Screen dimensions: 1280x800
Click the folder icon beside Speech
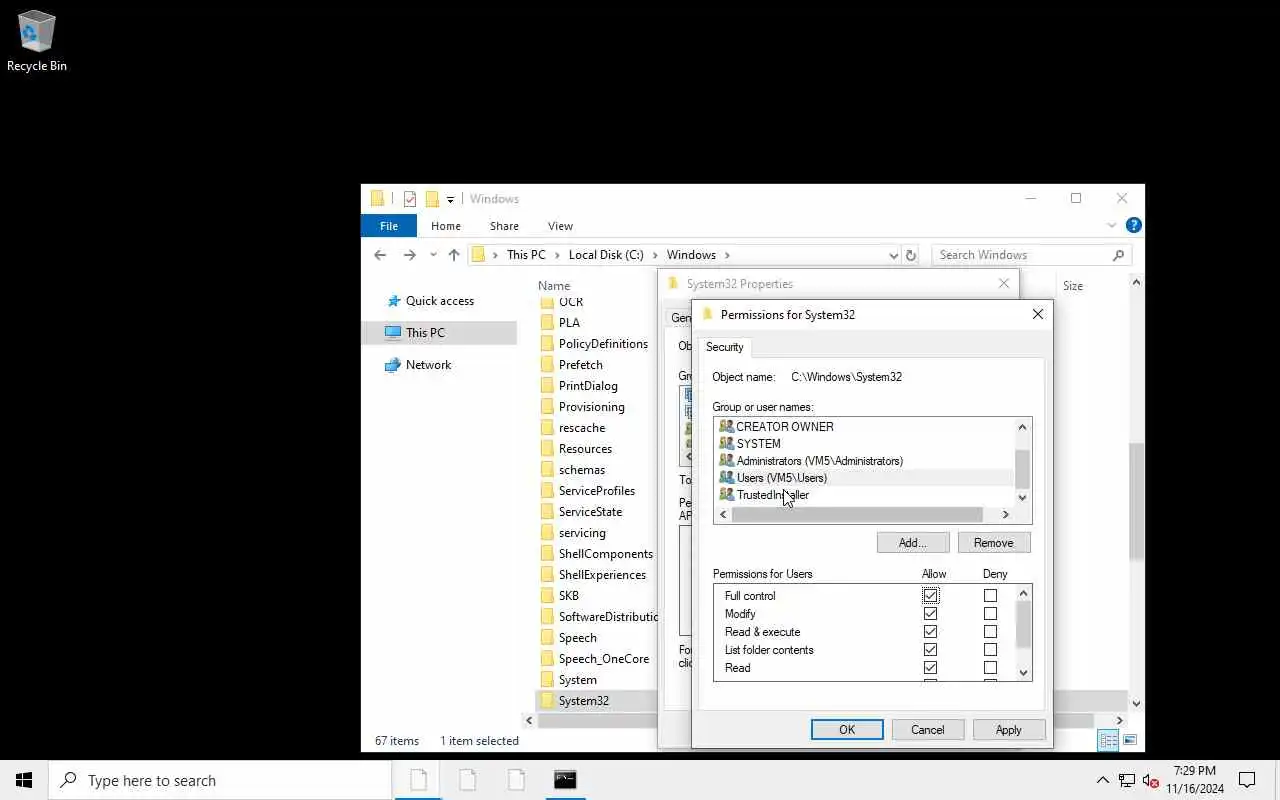coord(547,638)
